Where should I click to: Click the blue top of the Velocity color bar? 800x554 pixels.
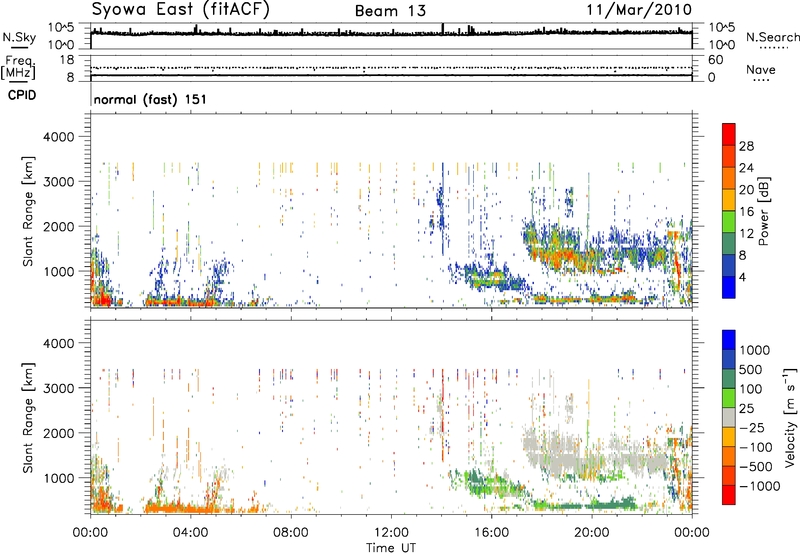click(x=729, y=340)
